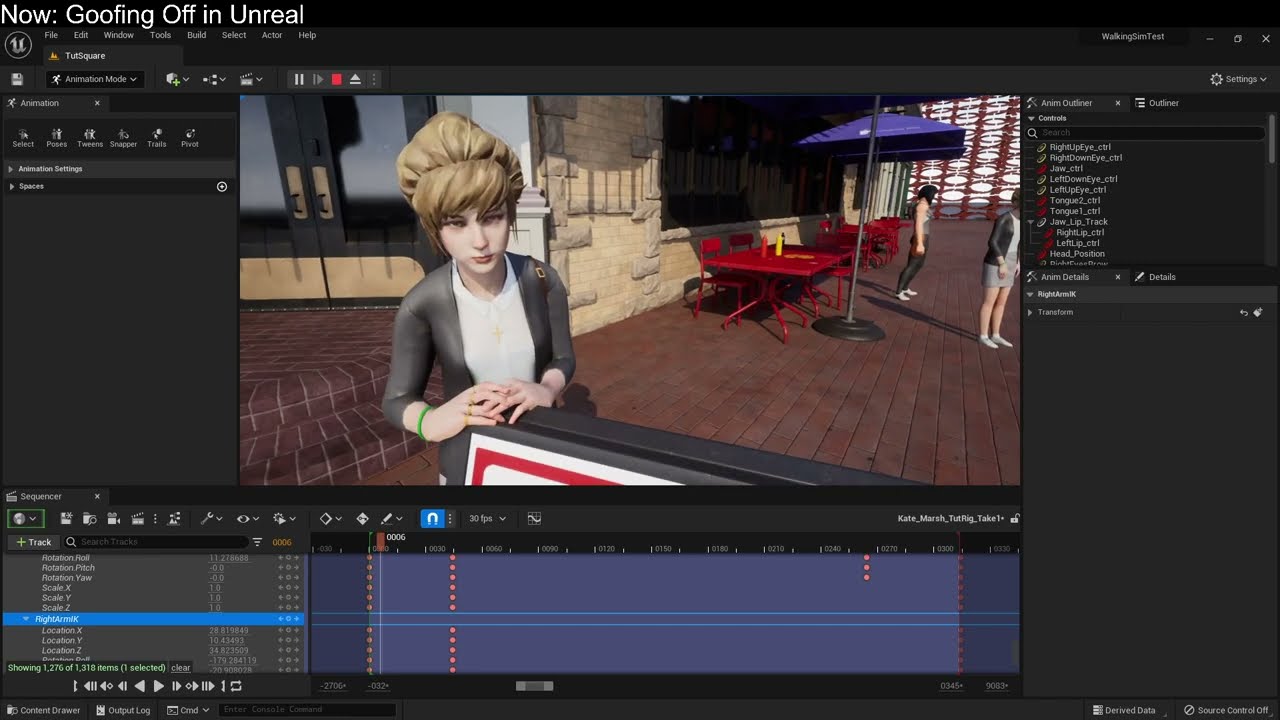This screenshot has height=720, width=1280.
Task: Open the Window menu
Action: (118, 35)
